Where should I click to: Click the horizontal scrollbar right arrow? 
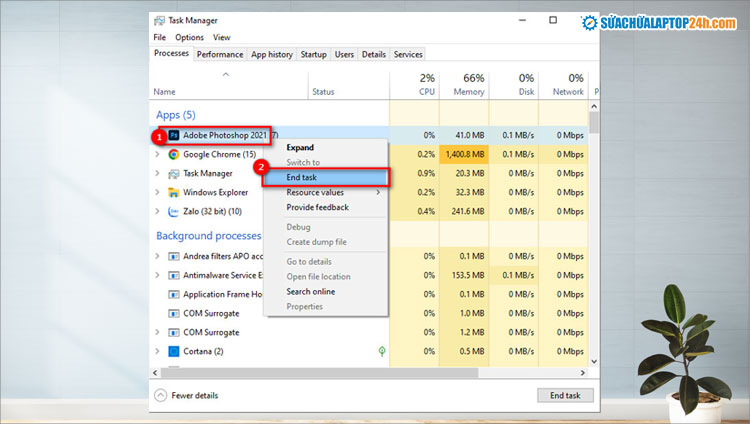point(583,373)
